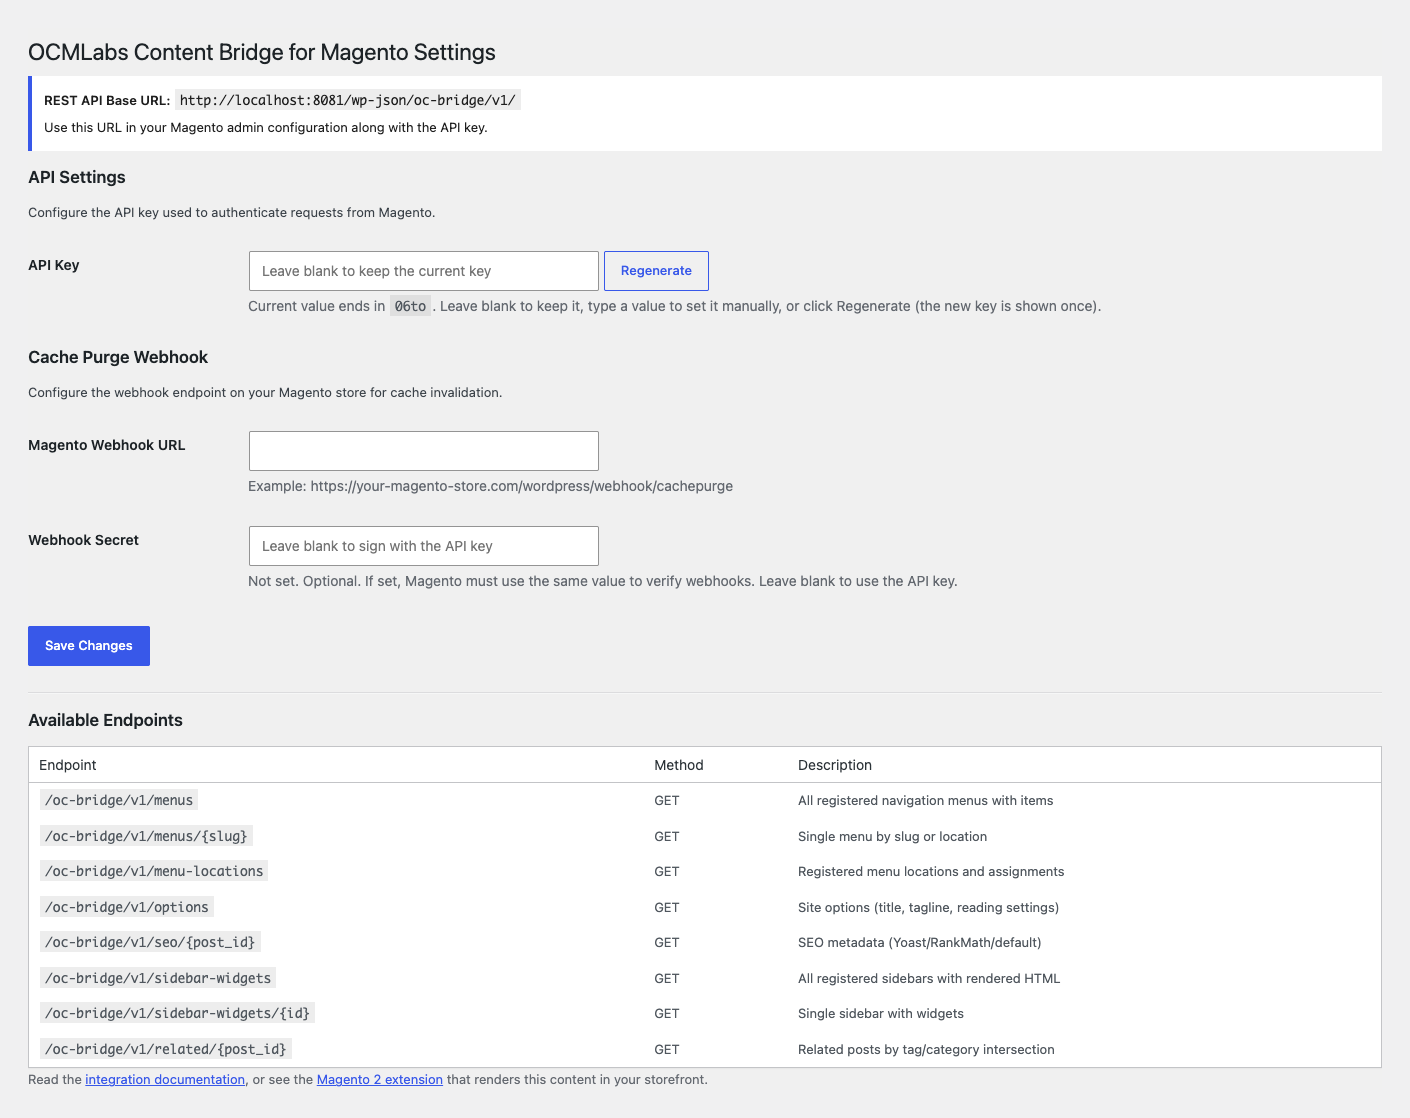Click the Description column header
Image resolution: width=1410 pixels, height=1118 pixels.
(835, 765)
